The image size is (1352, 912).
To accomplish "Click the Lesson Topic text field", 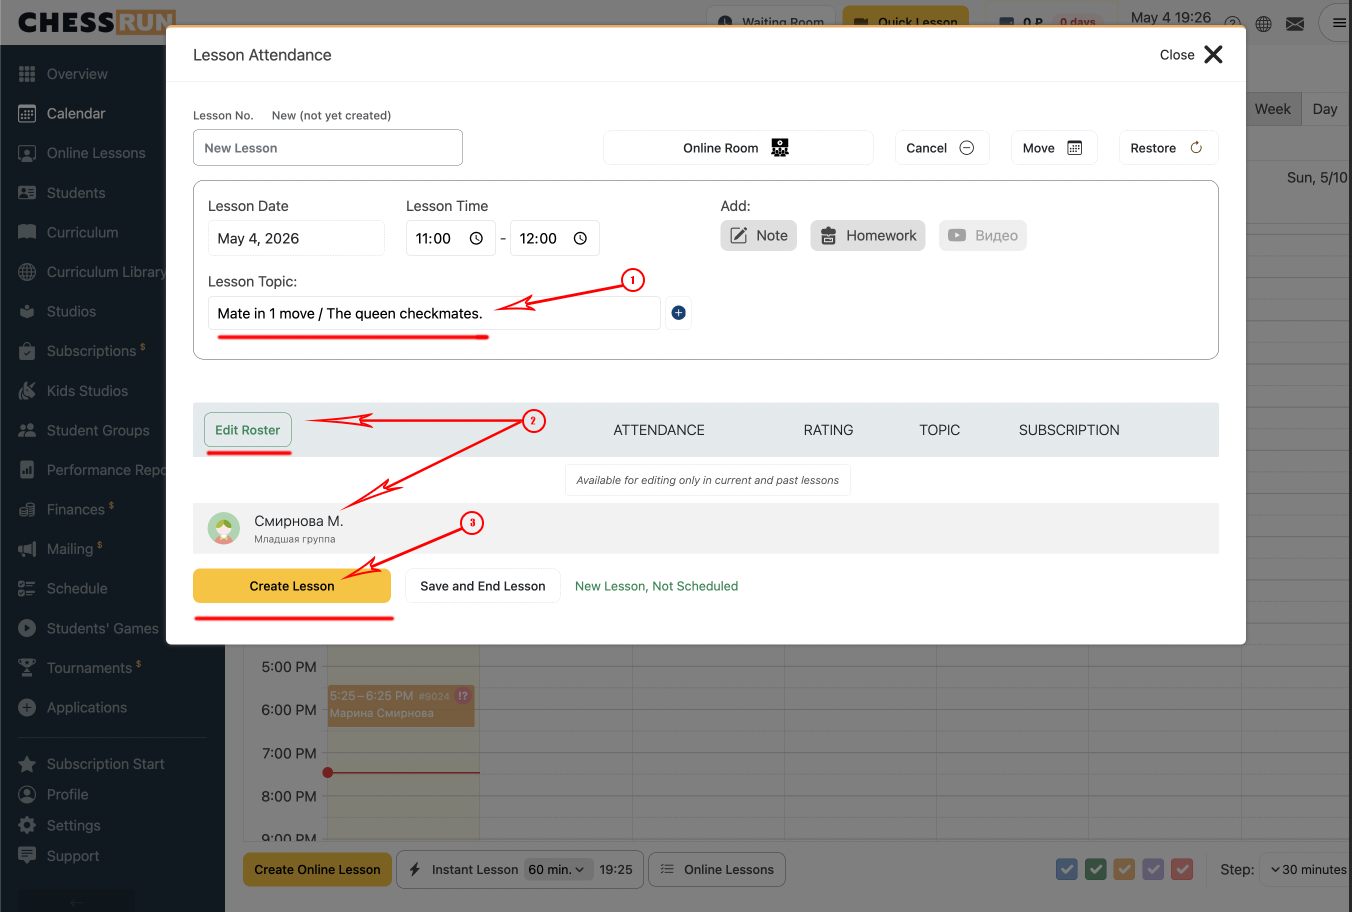I will click(x=434, y=313).
